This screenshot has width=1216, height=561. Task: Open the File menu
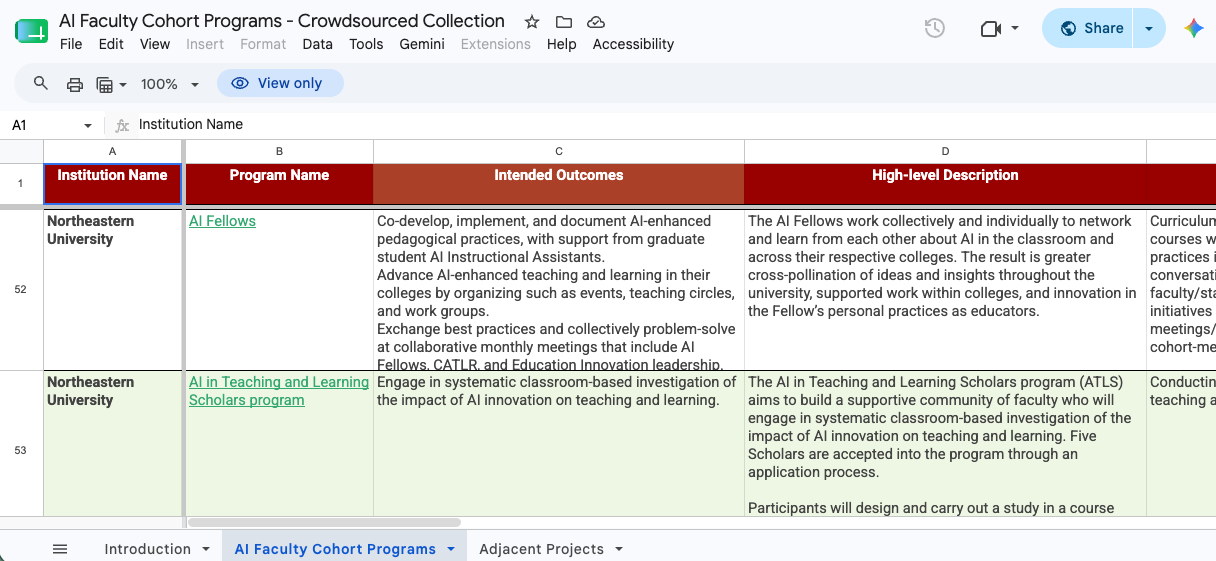[71, 44]
